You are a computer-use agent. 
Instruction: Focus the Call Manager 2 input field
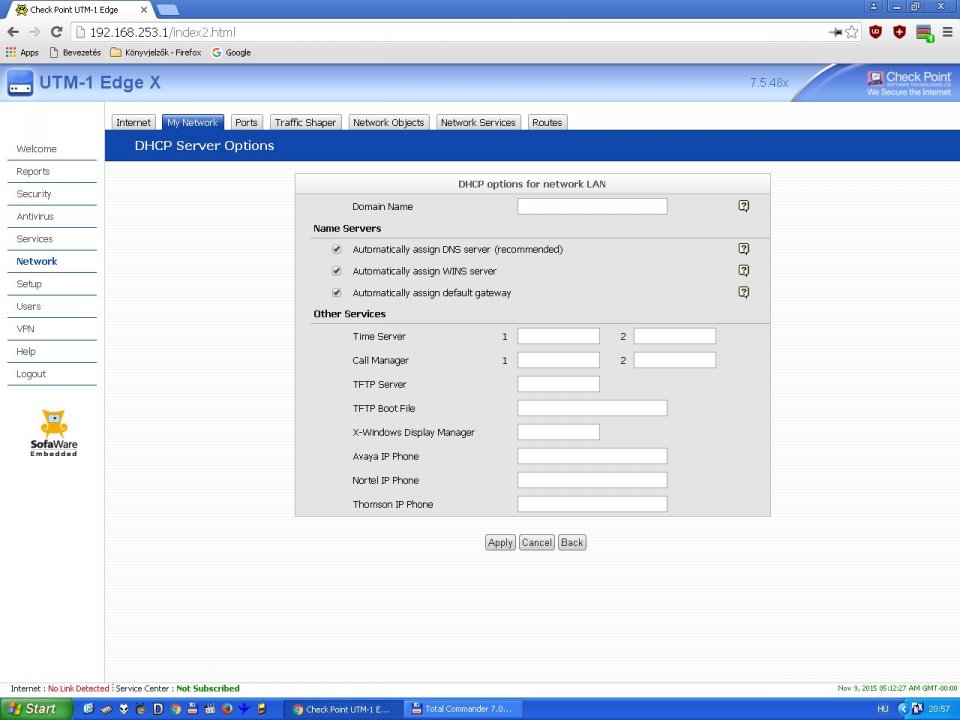coord(675,360)
